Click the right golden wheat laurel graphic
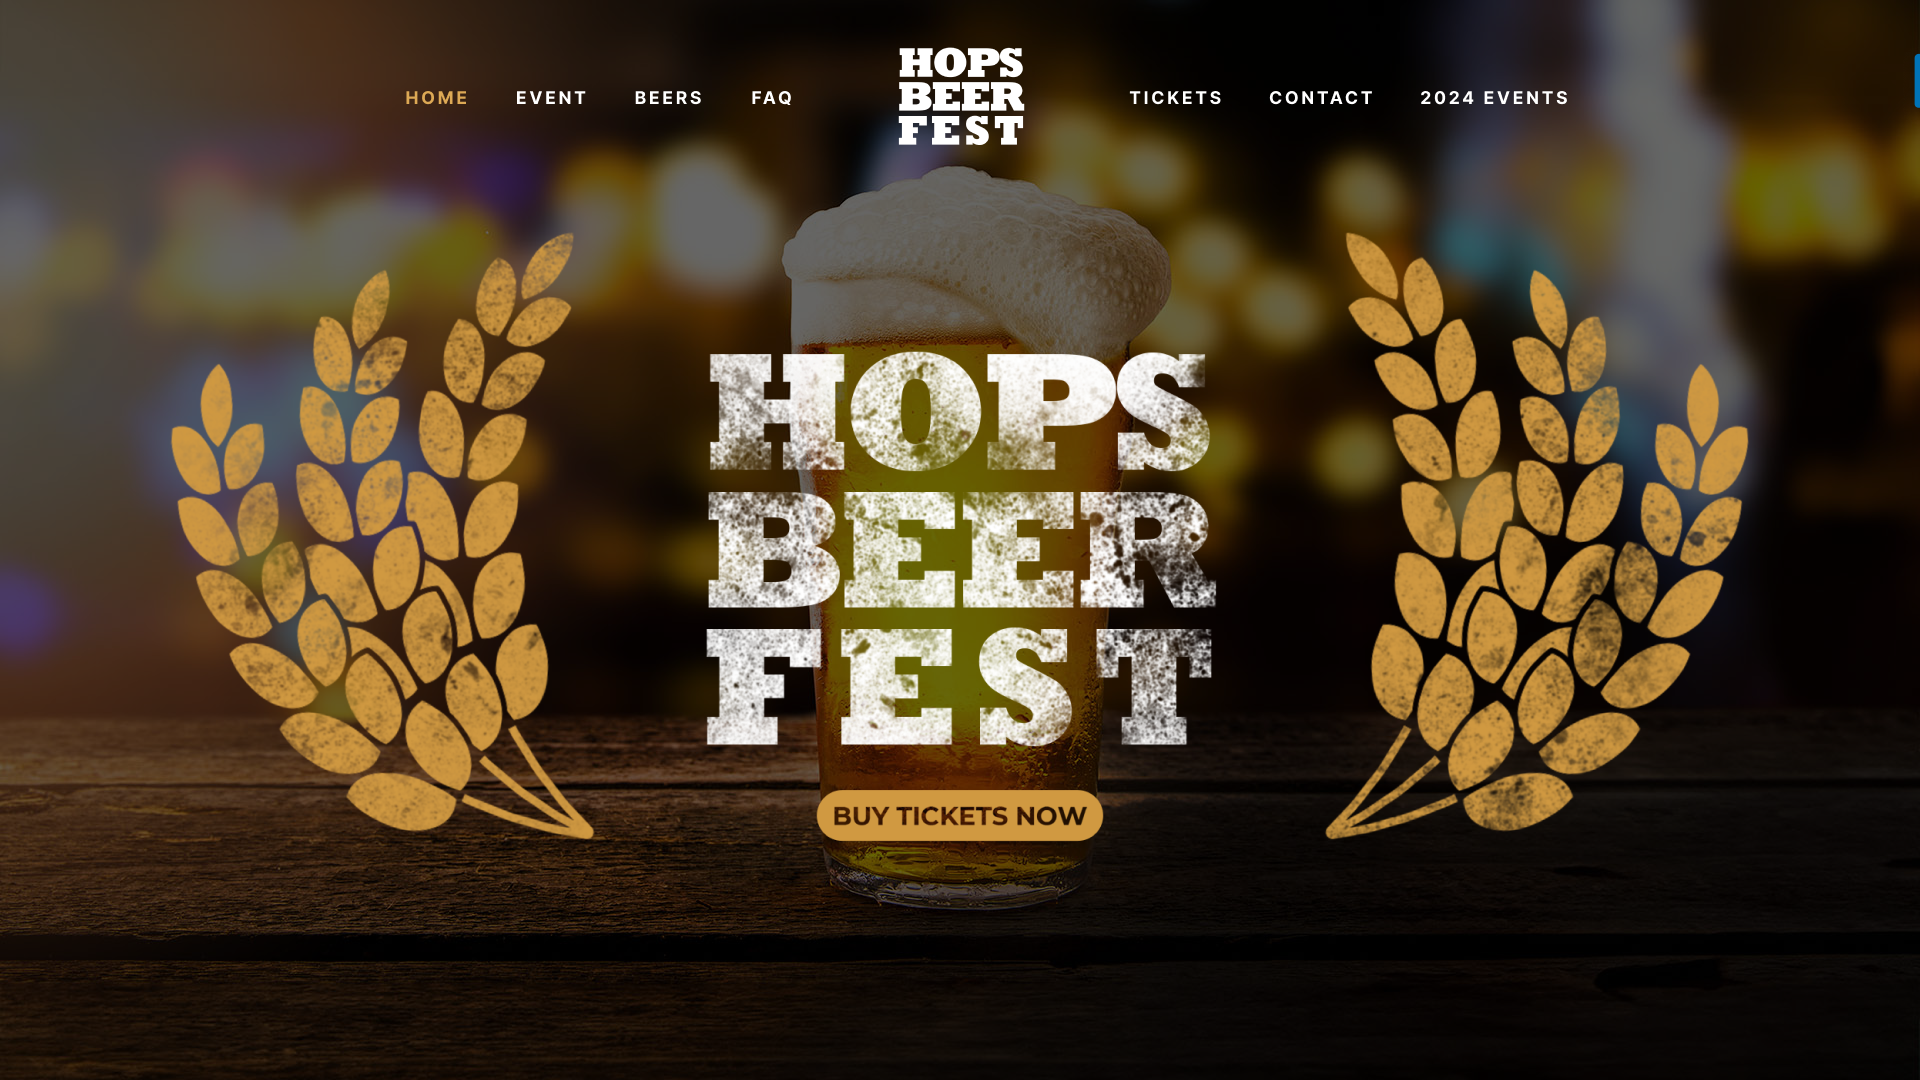This screenshot has width=1920, height=1080. pos(1537,535)
